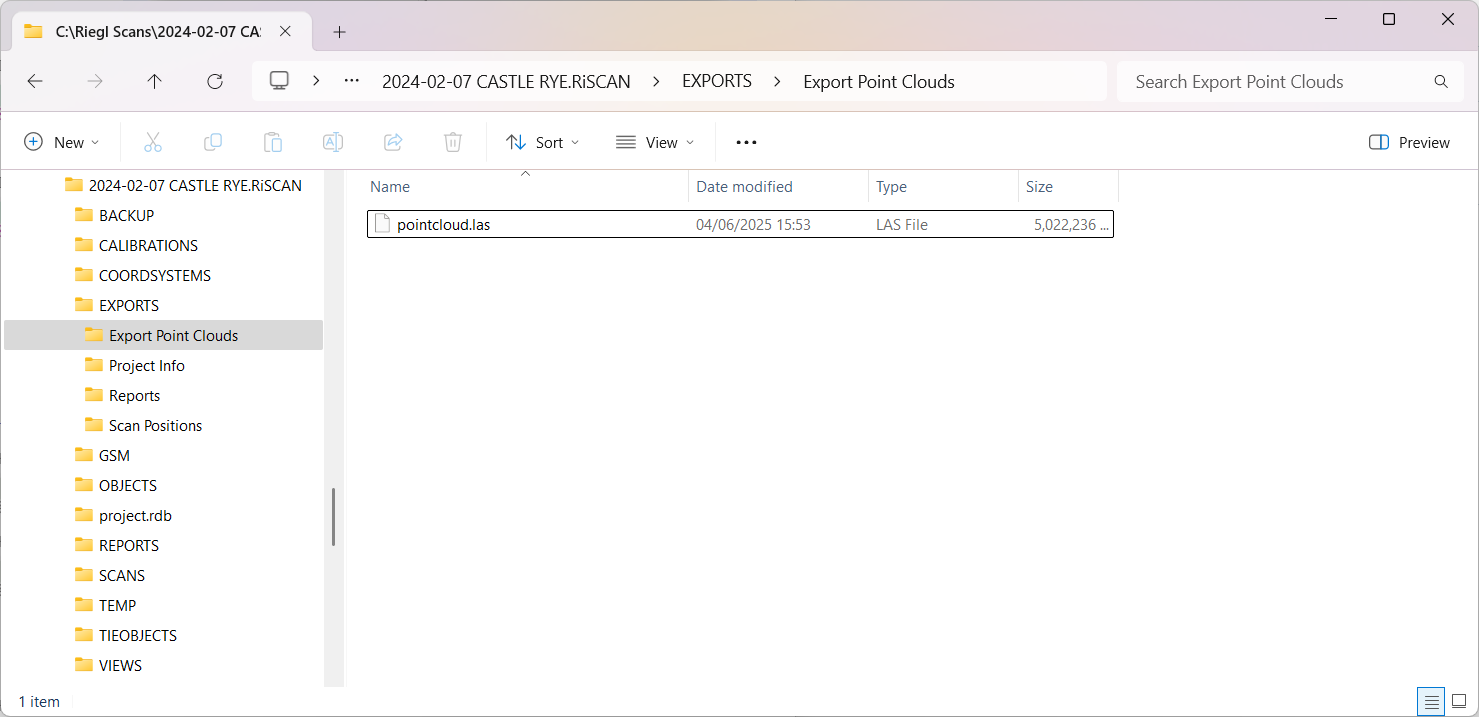Click the Cut scissors icon
Screen dimensions: 1479x717
[x=153, y=142]
